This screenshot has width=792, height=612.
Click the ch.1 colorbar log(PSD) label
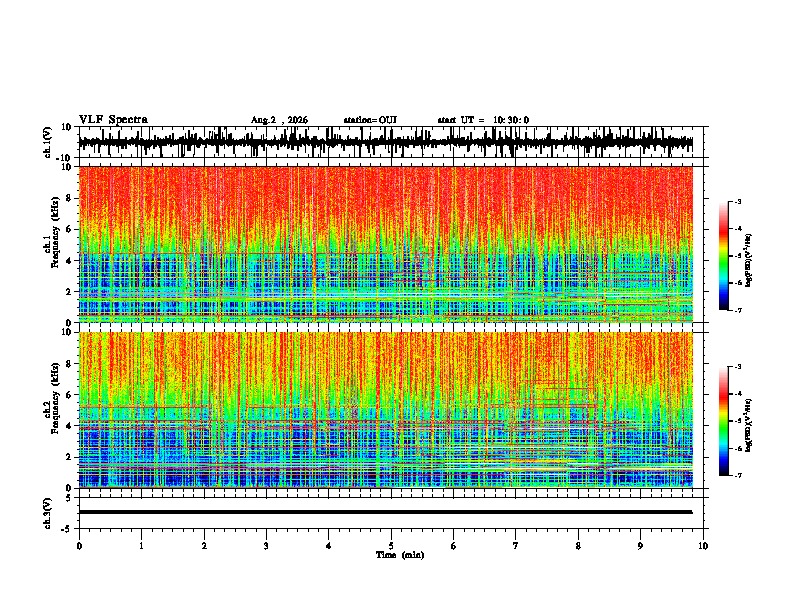(749, 261)
